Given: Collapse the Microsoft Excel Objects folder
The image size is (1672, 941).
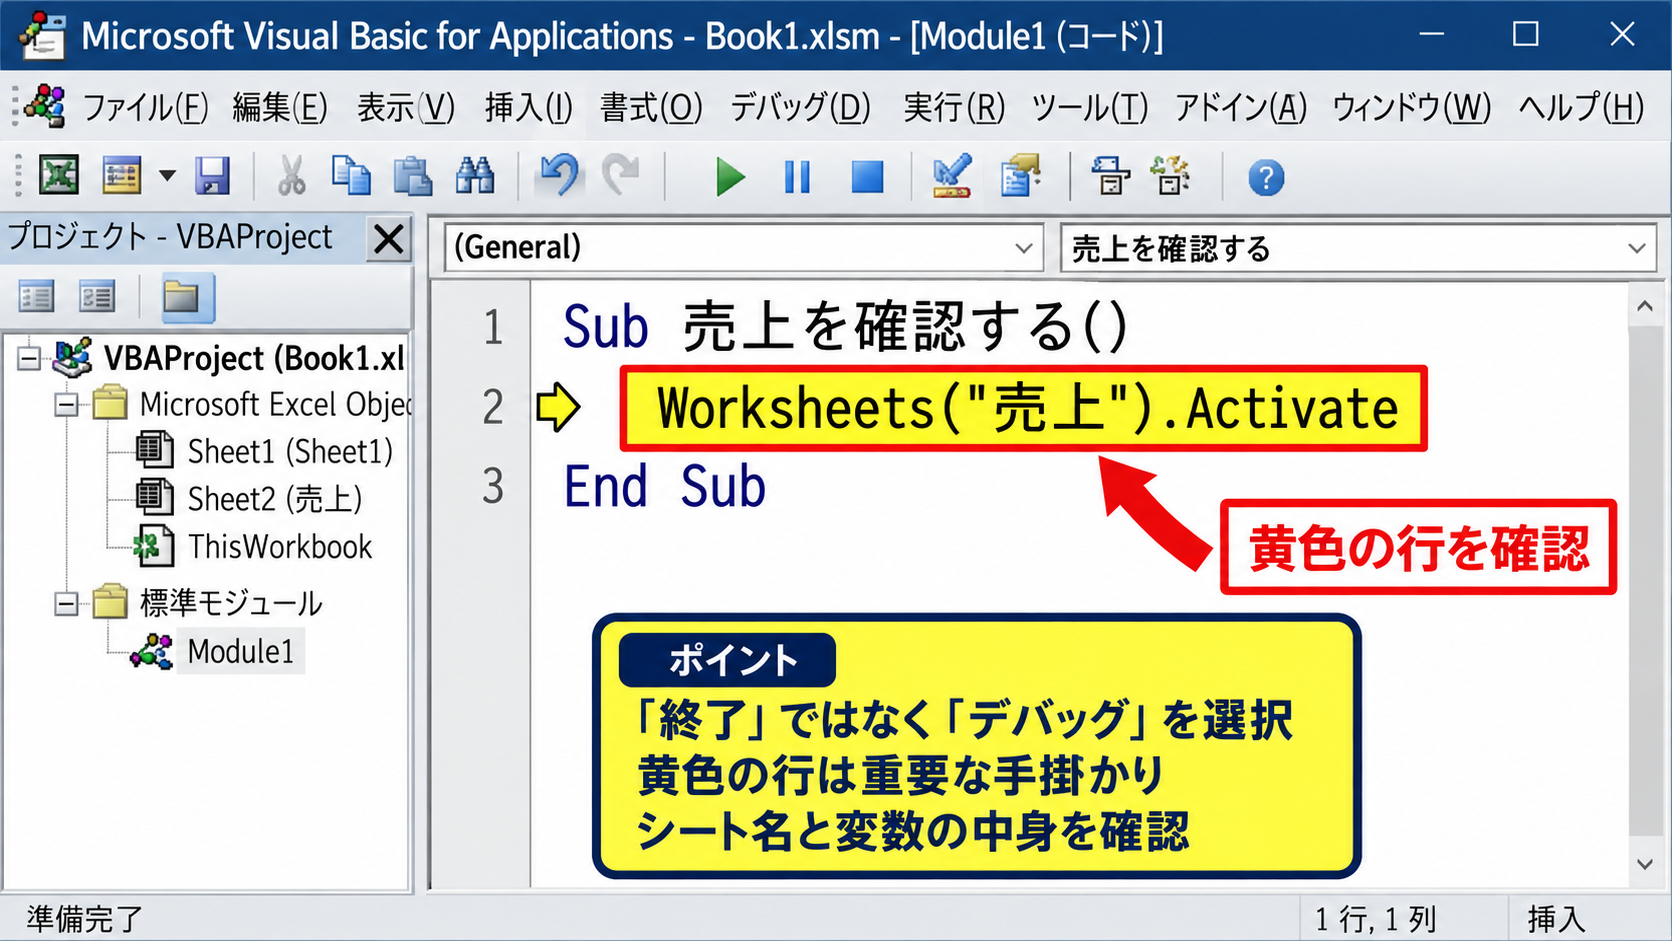Looking at the screenshot, I should coord(66,405).
